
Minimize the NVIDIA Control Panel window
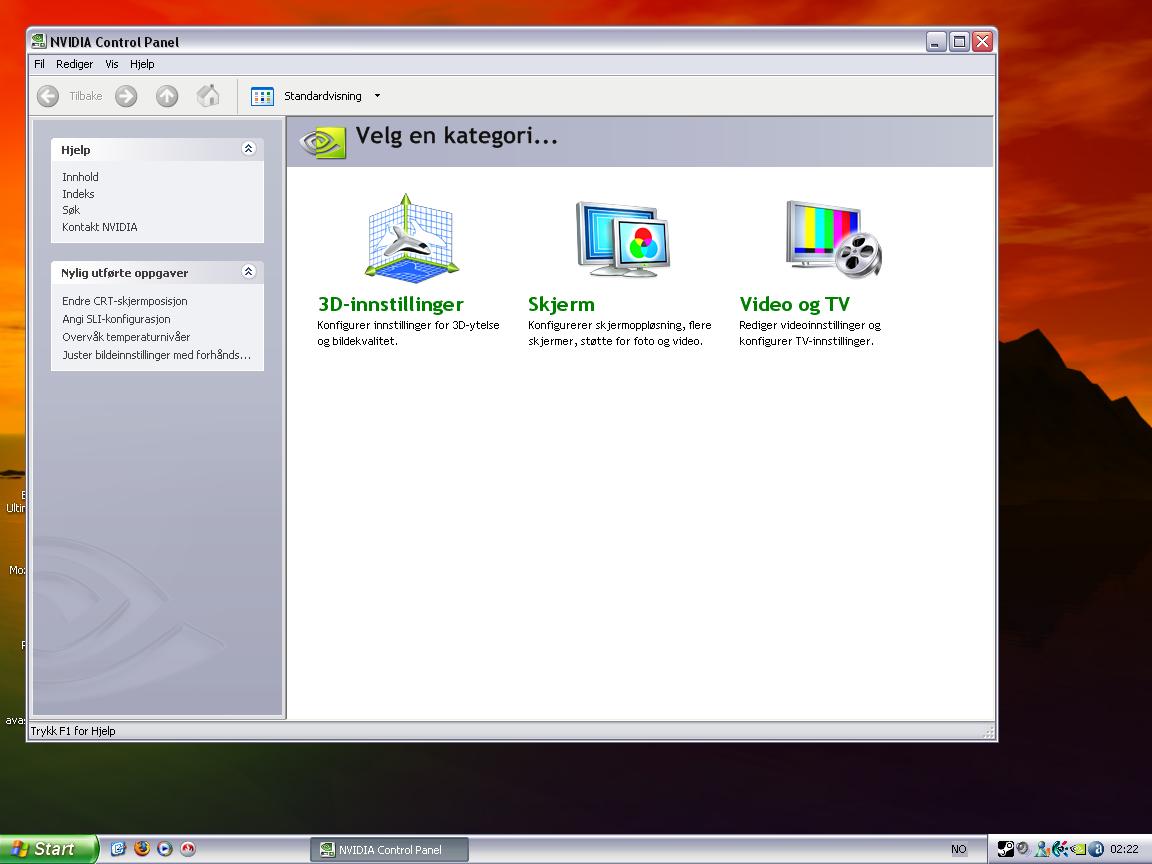coord(935,41)
